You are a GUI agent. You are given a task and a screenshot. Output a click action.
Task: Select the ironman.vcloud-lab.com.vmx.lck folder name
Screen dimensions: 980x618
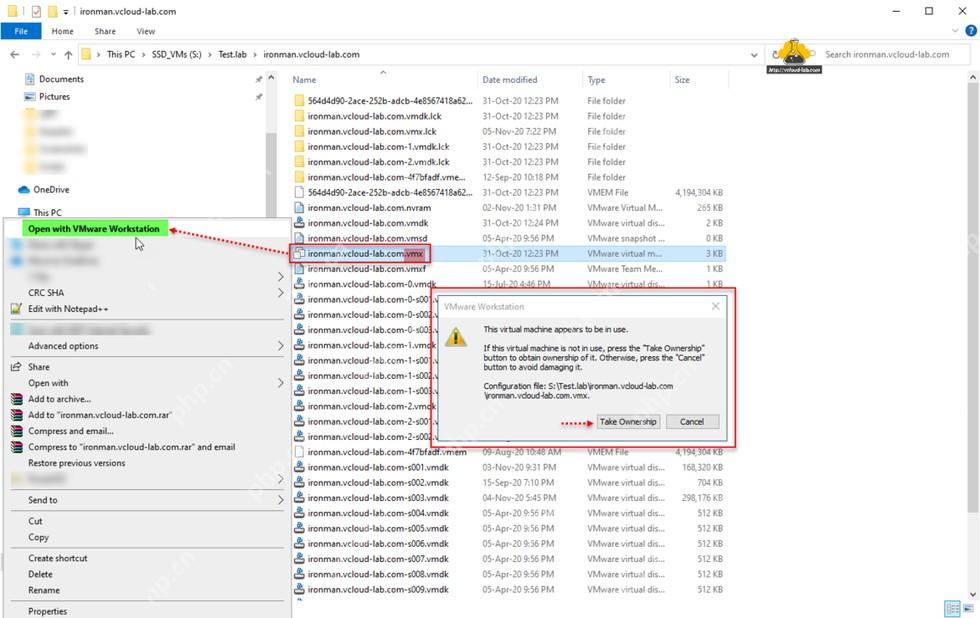point(372,131)
